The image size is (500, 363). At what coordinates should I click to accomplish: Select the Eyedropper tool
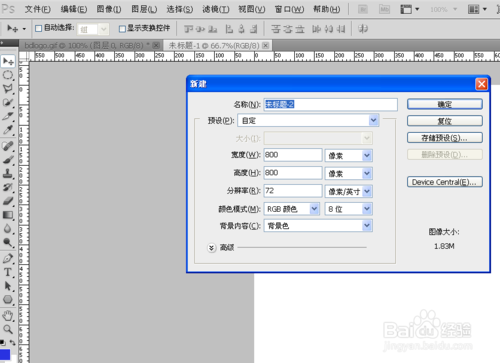click(8, 130)
